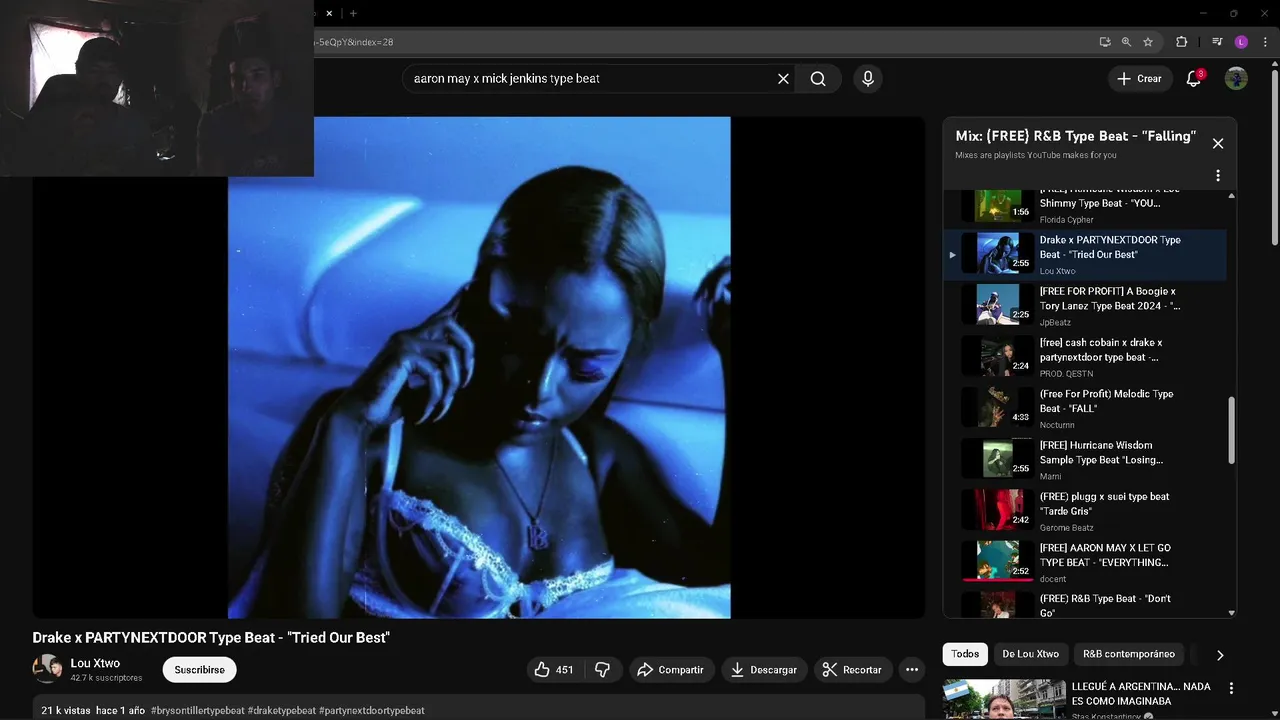Image resolution: width=1280 pixels, height=720 pixels.
Task: Play the Hurricane Wisdom Sample beat
Action: [x=1085, y=460]
